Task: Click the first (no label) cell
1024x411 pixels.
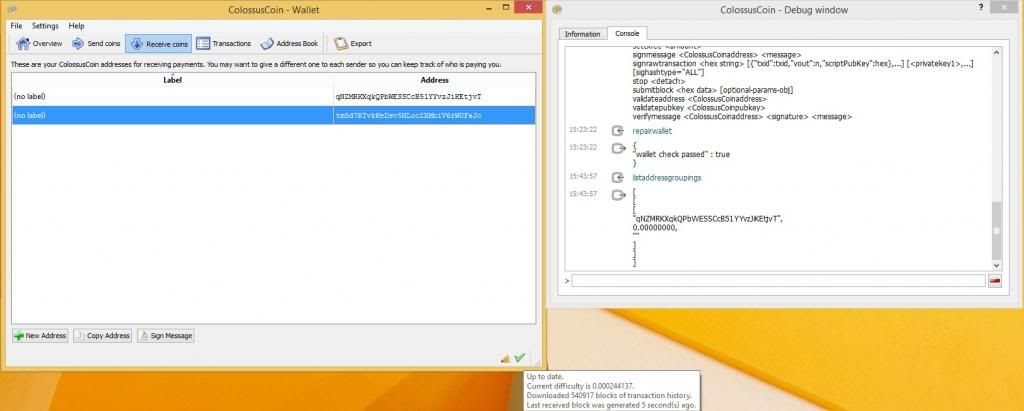Action: tap(172, 97)
